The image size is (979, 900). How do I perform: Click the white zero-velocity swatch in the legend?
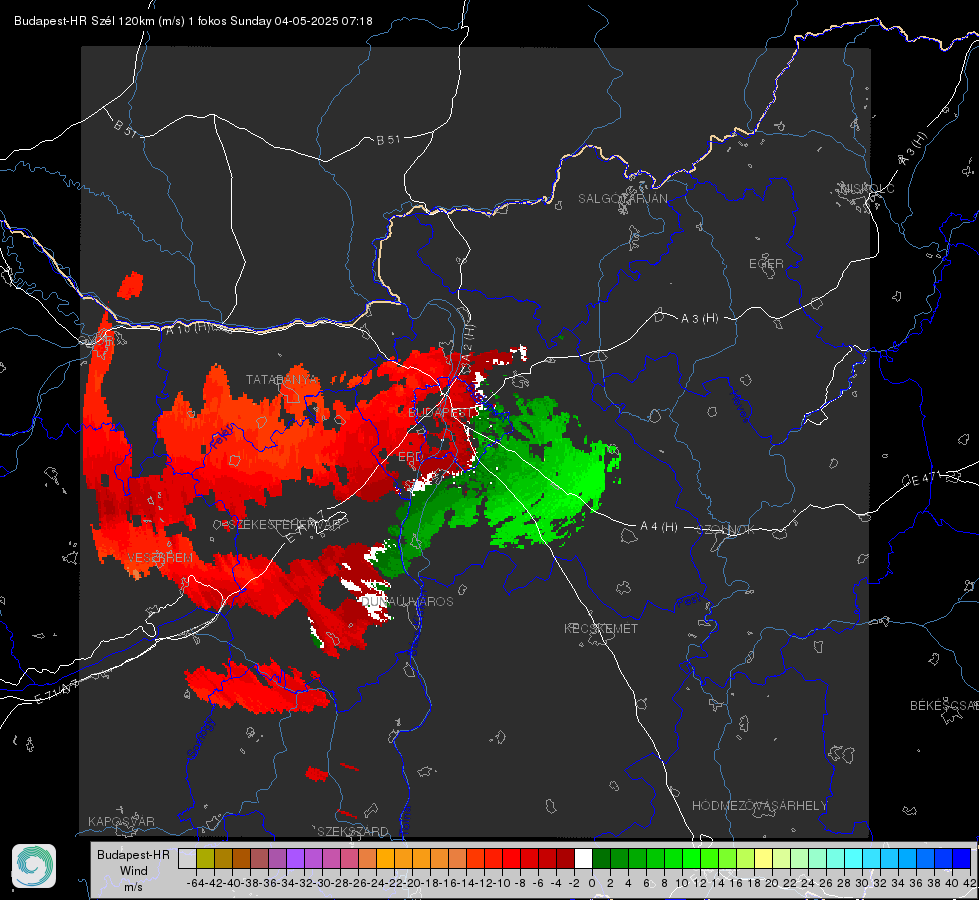[x=583, y=858]
